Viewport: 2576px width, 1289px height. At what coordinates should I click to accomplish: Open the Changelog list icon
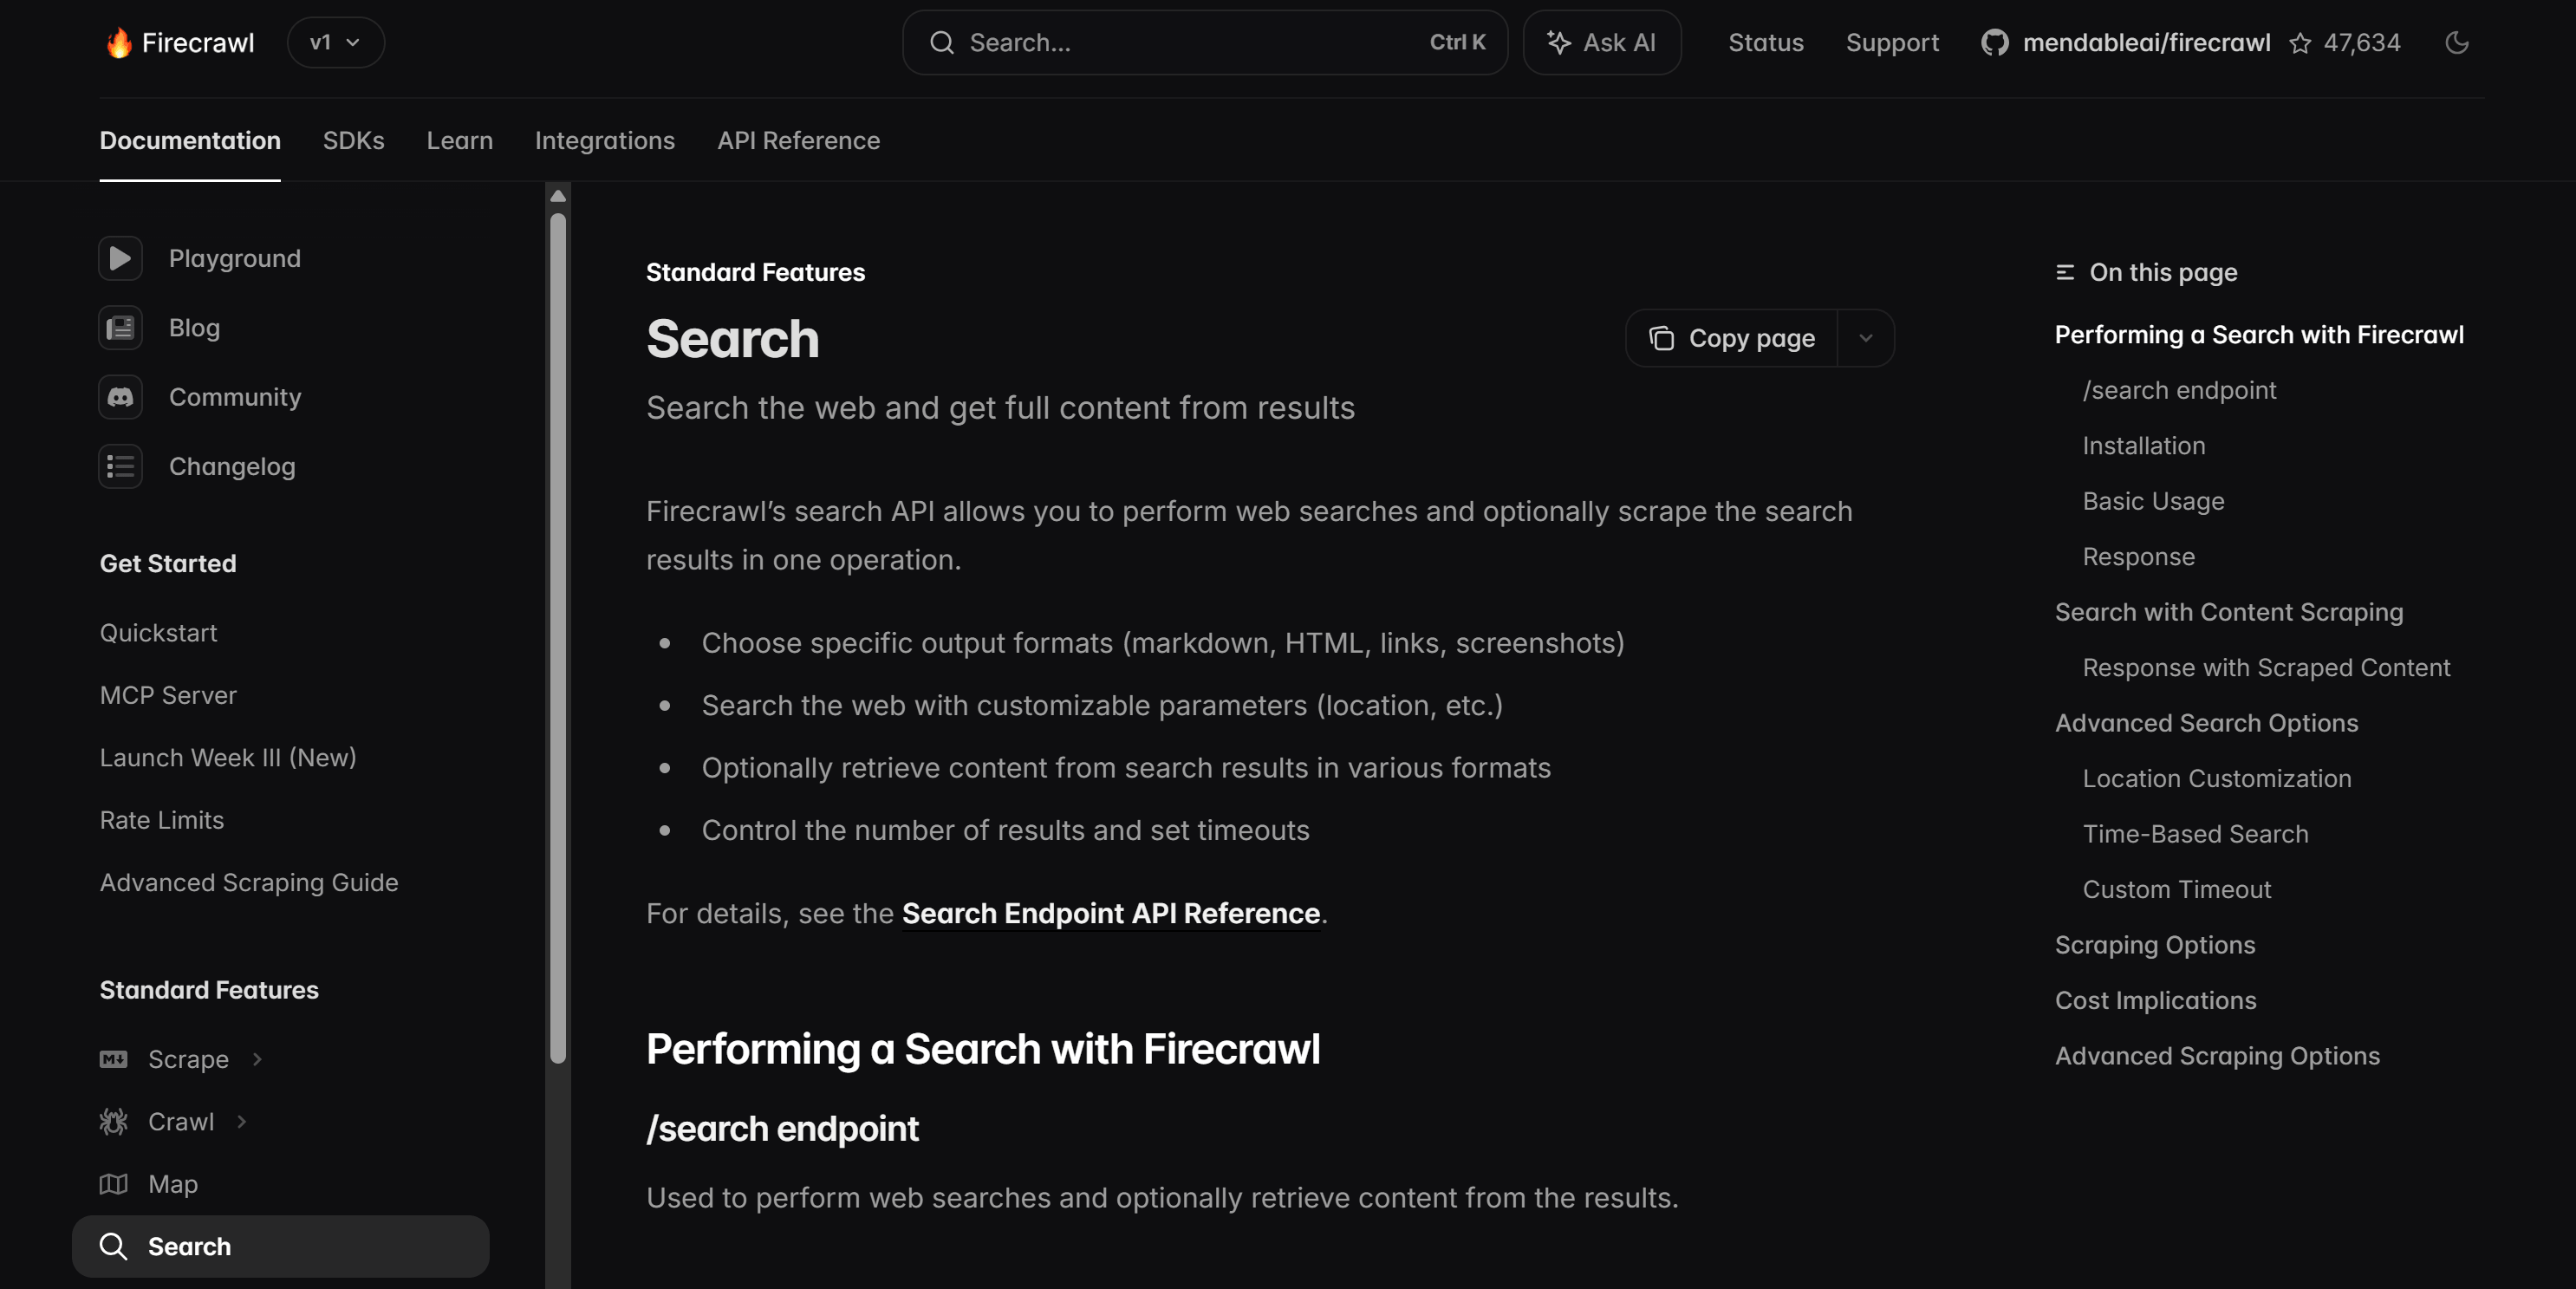tap(120, 467)
